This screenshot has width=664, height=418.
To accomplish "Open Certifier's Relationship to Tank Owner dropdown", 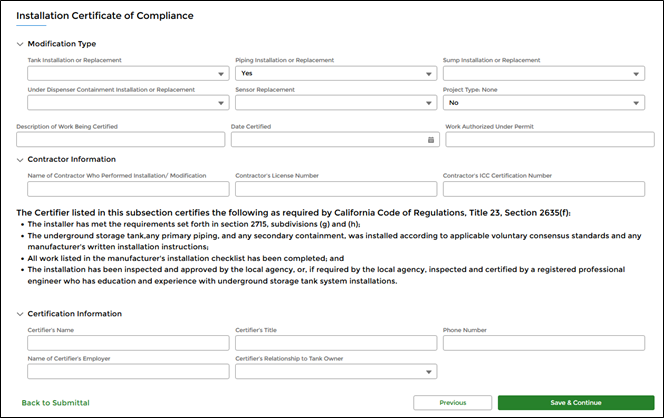I will [336, 372].
